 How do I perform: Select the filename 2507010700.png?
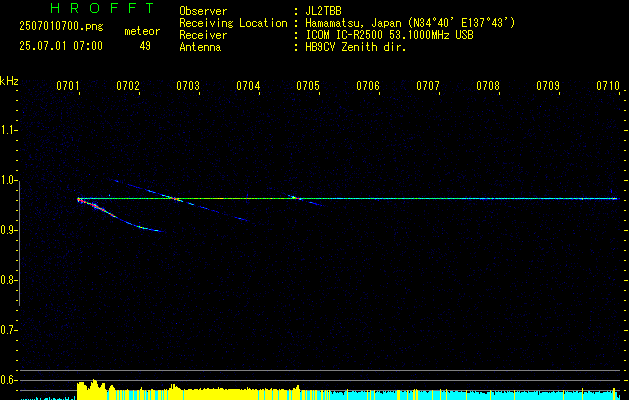click(61, 27)
